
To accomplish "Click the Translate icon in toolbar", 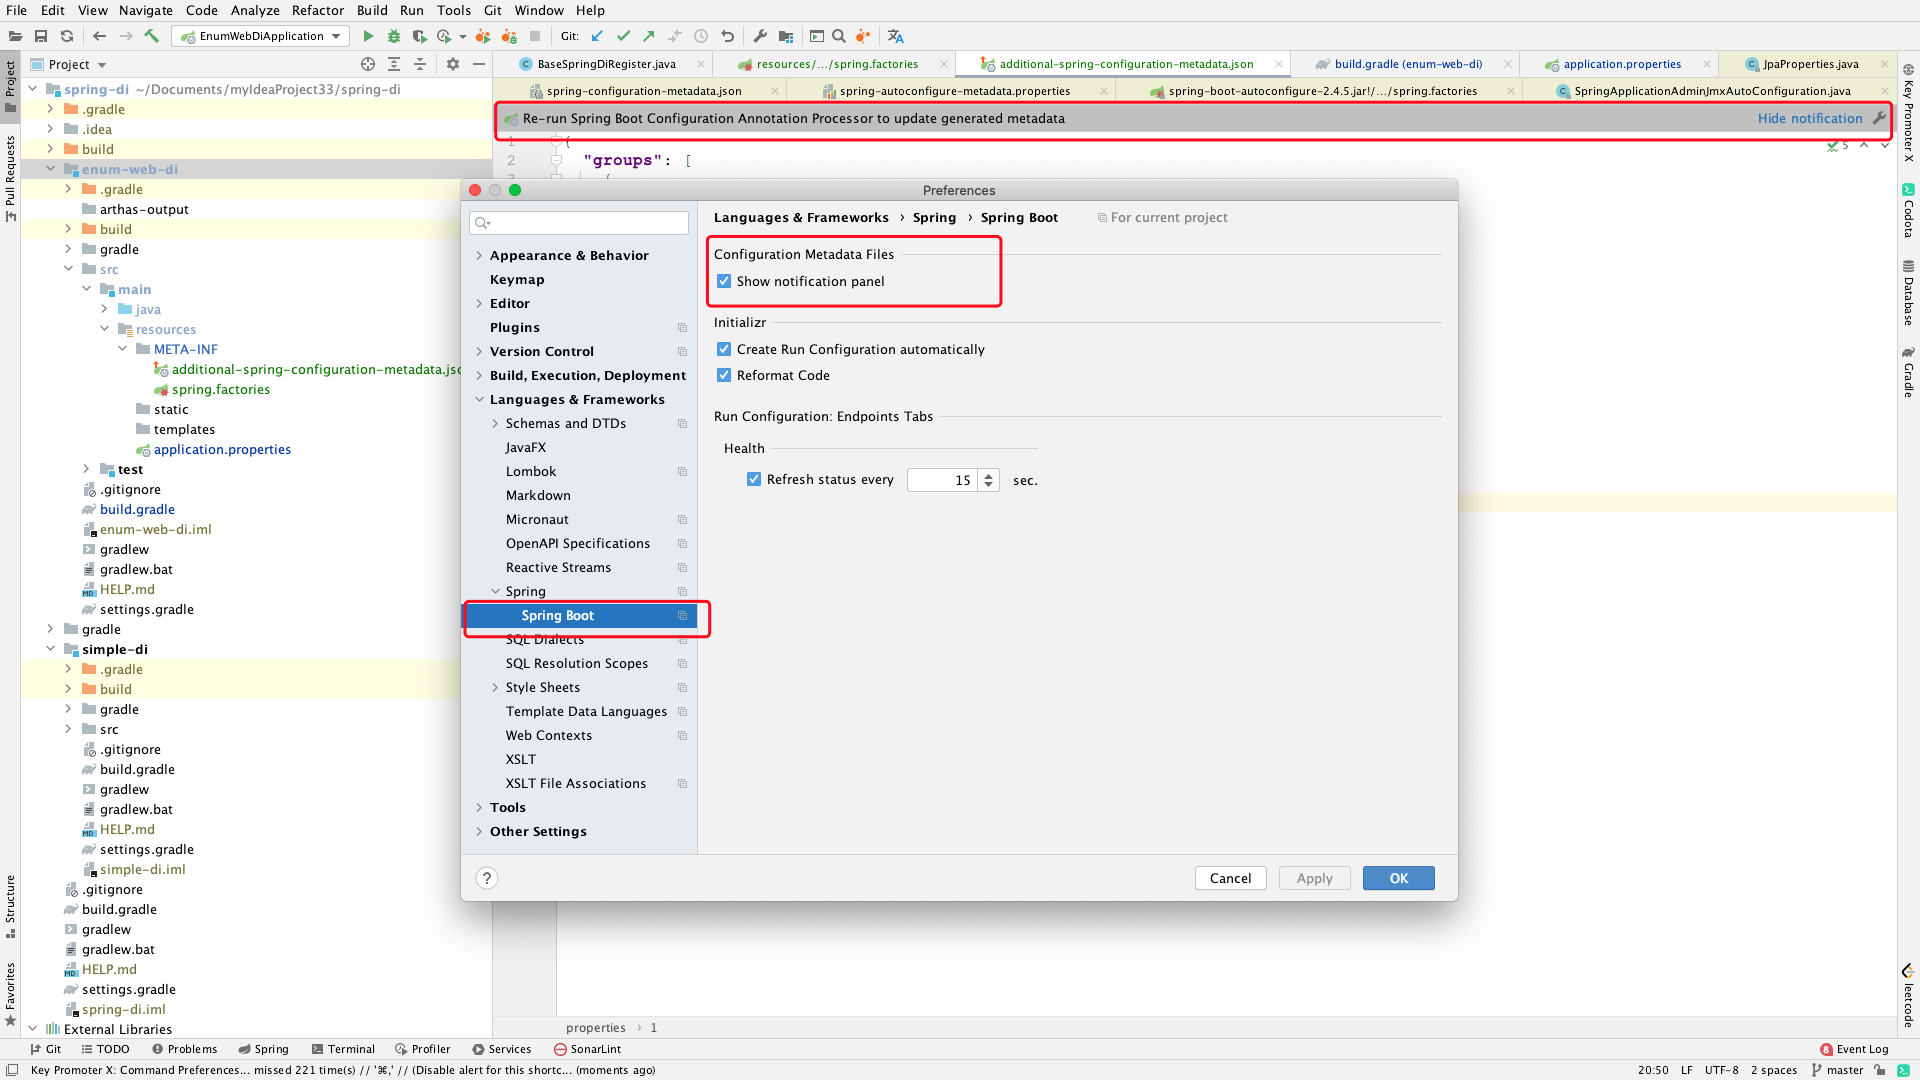I will point(896,36).
